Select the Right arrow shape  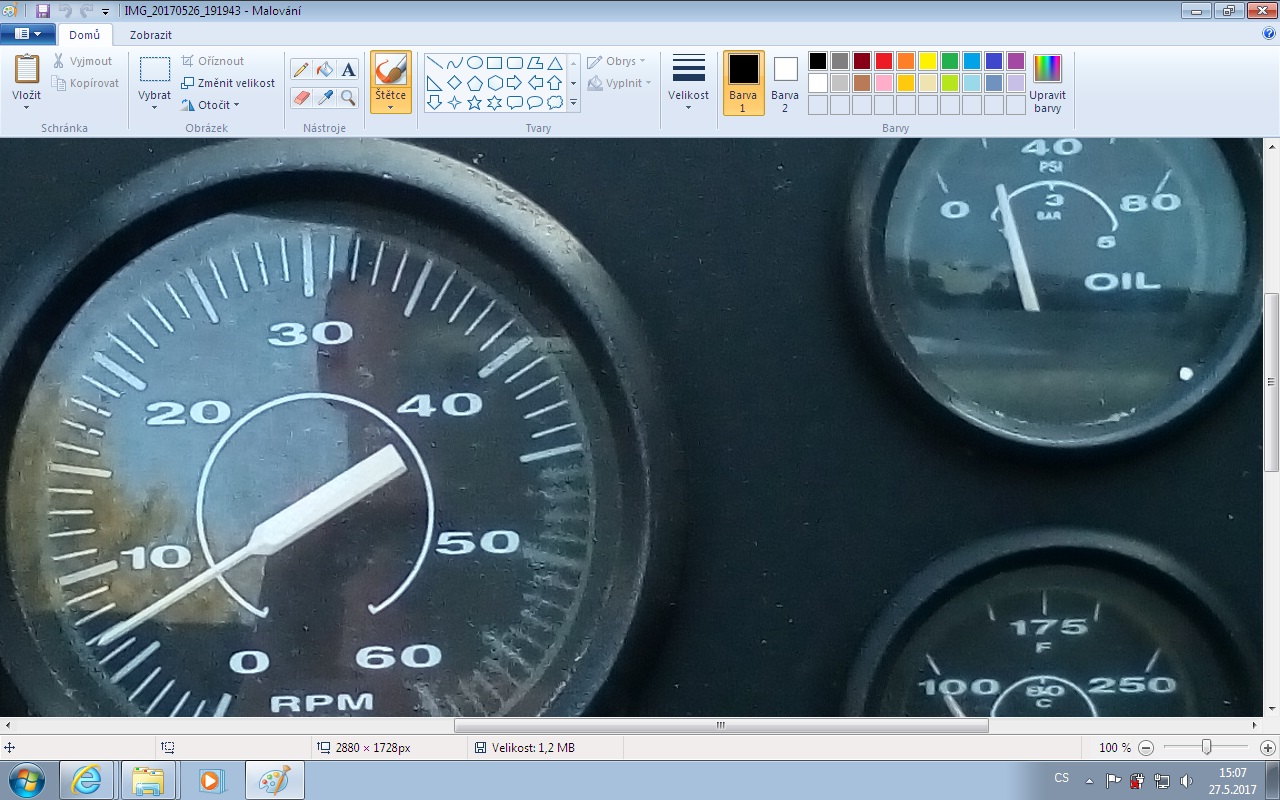point(515,83)
